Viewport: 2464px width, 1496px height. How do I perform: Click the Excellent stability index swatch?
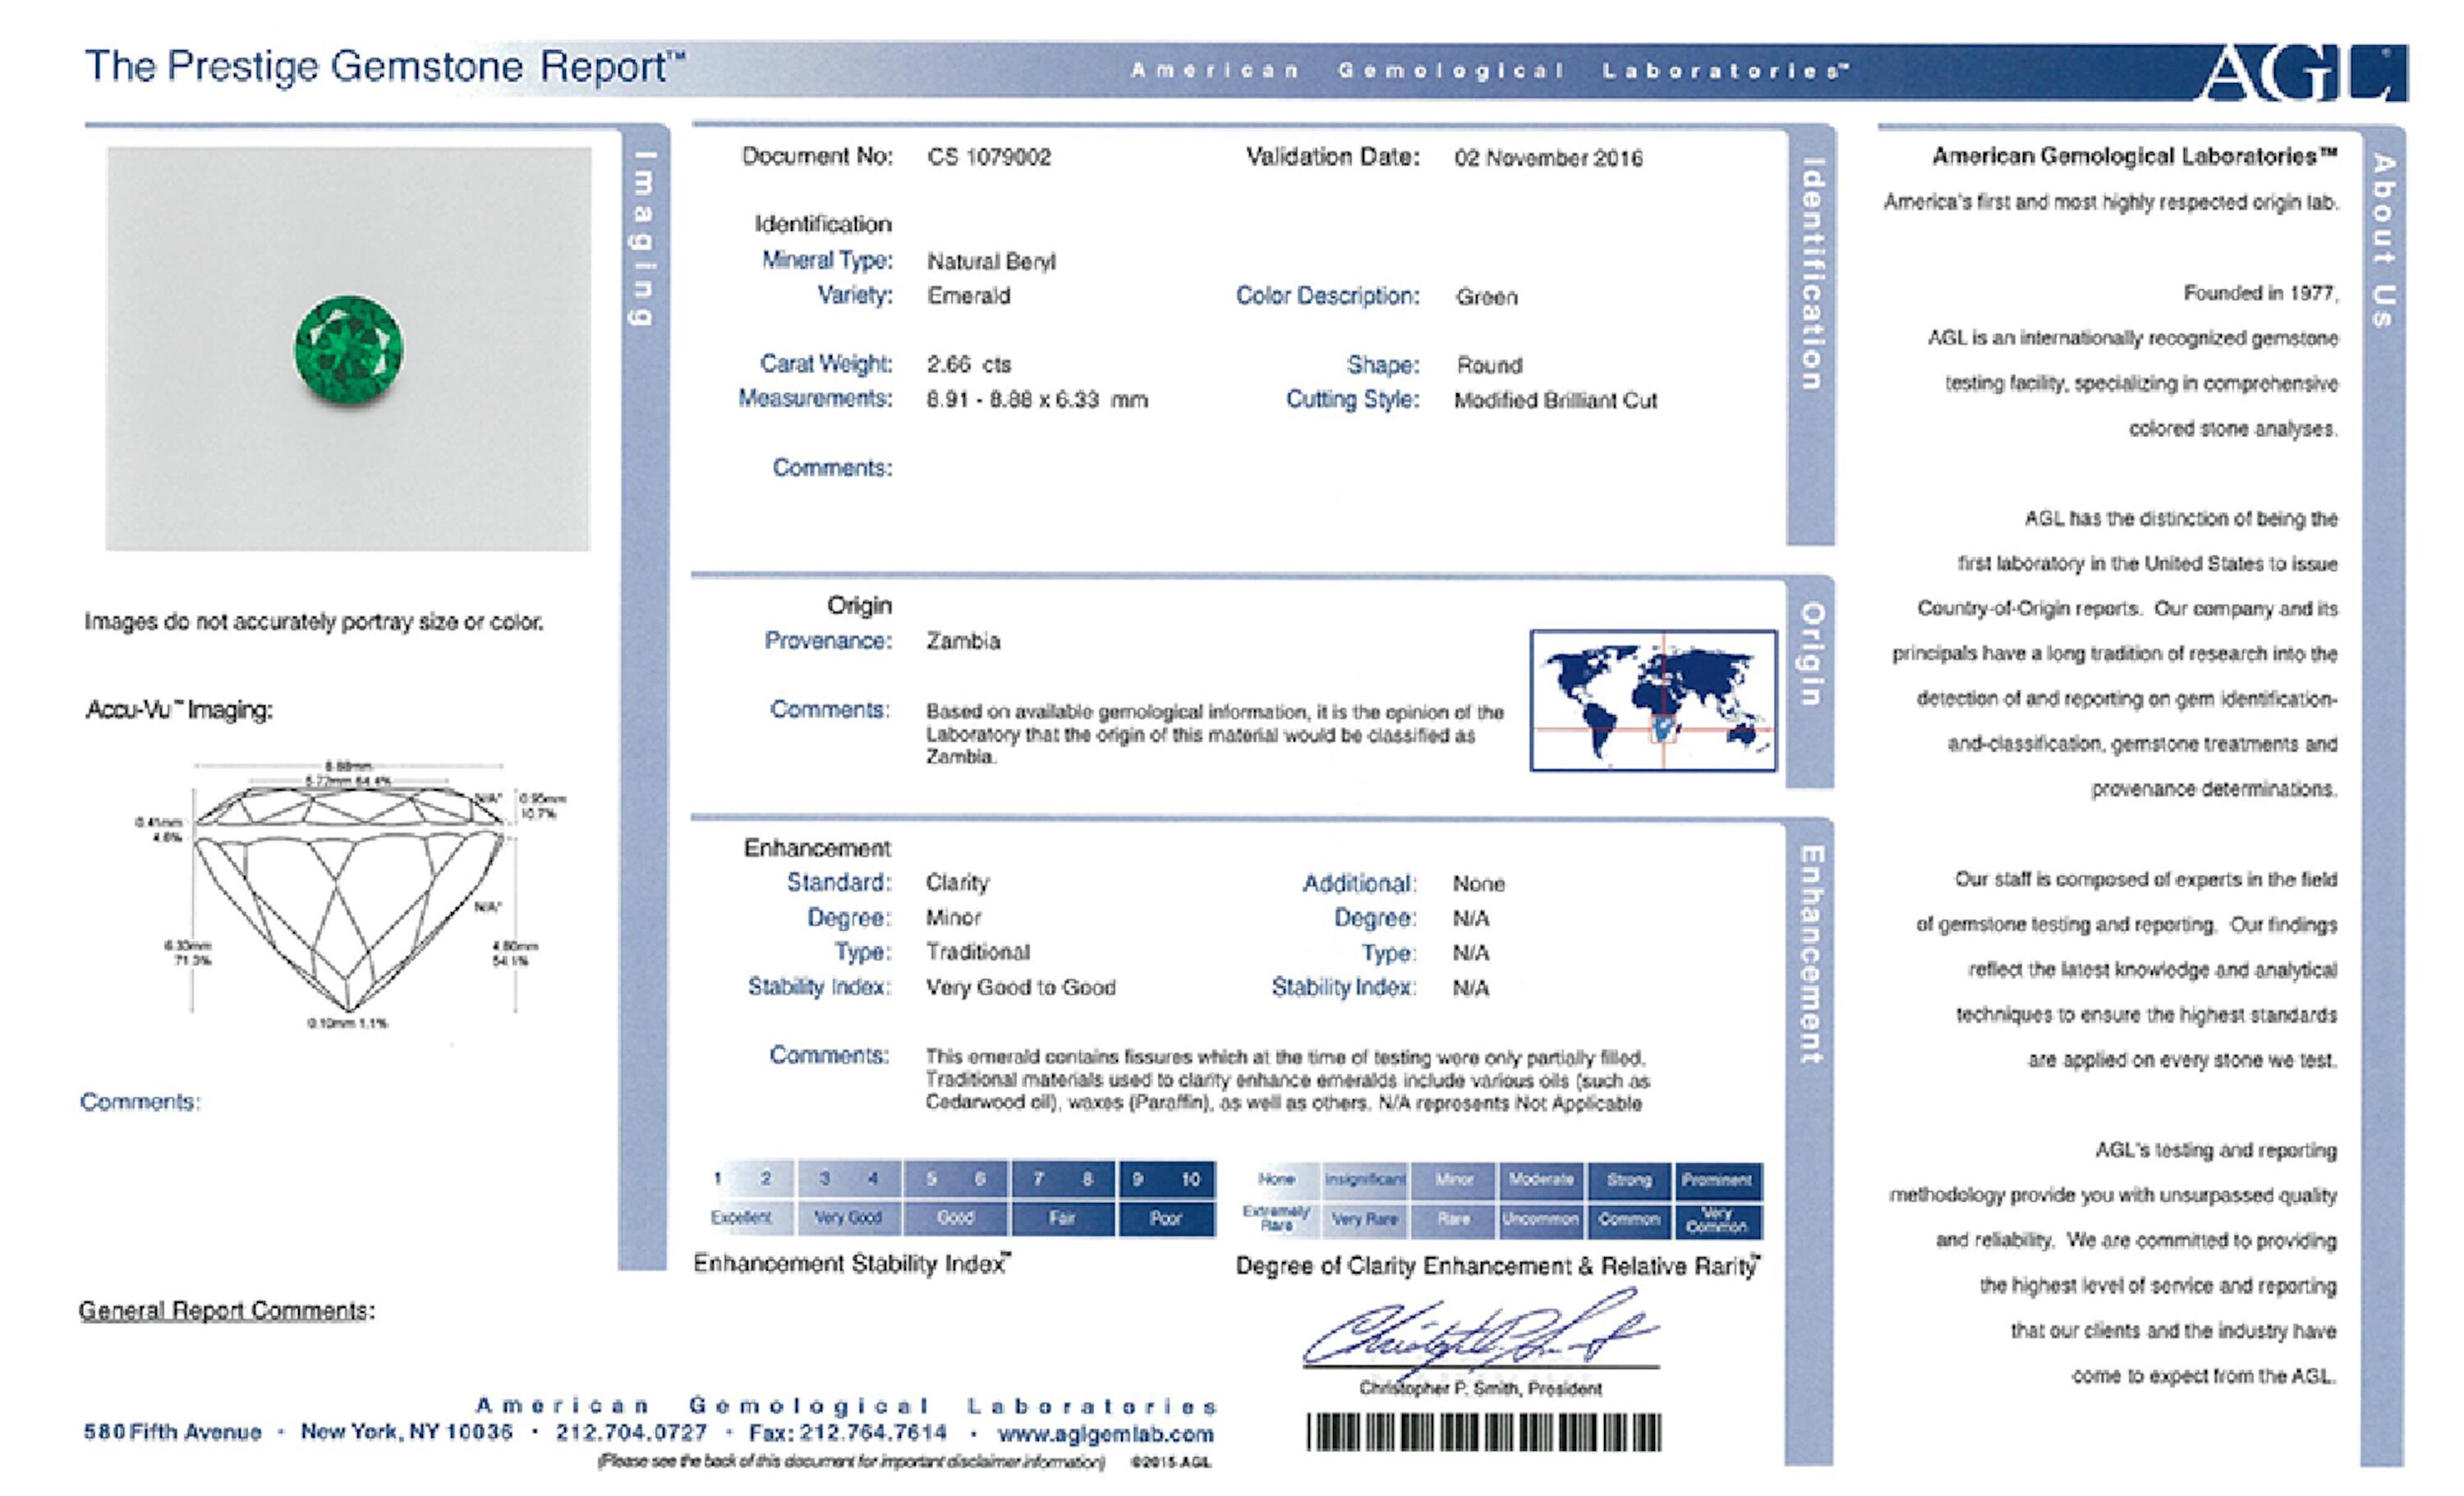[742, 1217]
